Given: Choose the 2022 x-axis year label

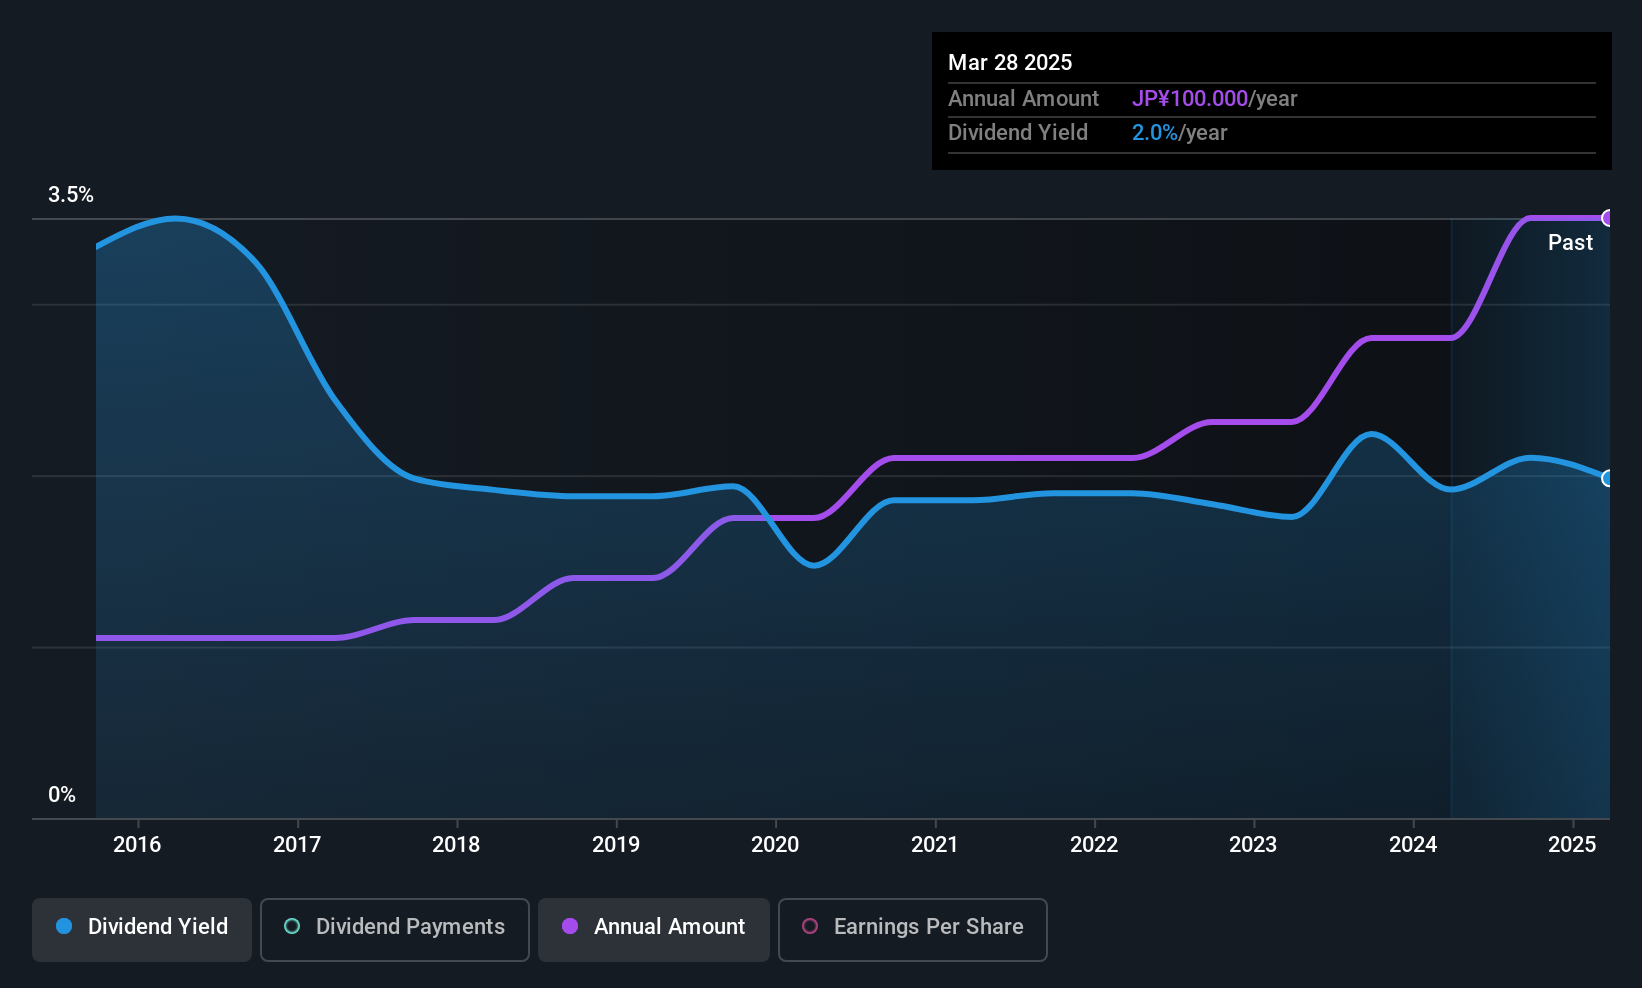Looking at the screenshot, I should (1094, 845).
